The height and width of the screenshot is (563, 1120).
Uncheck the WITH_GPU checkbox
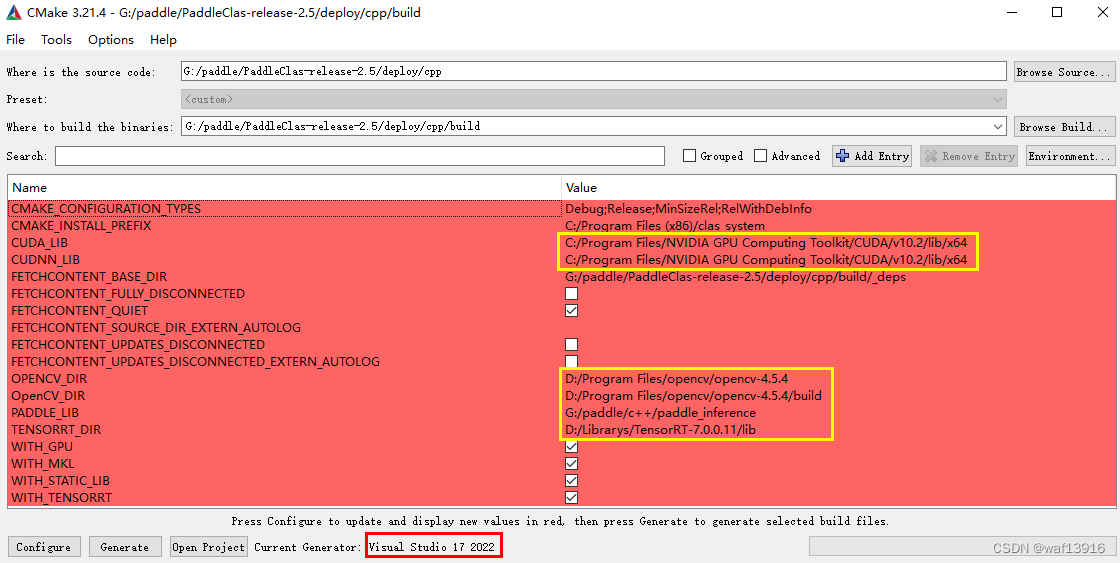(x=571, y=447)
